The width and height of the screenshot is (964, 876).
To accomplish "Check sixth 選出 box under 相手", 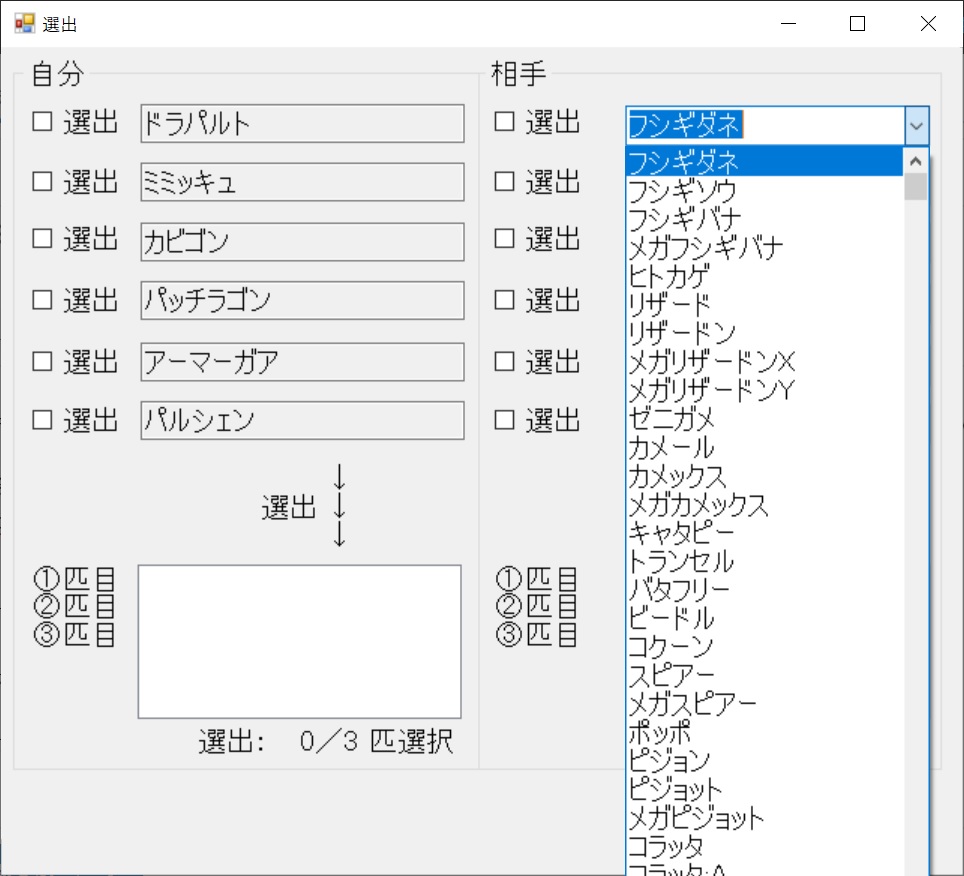I will 504,420.
